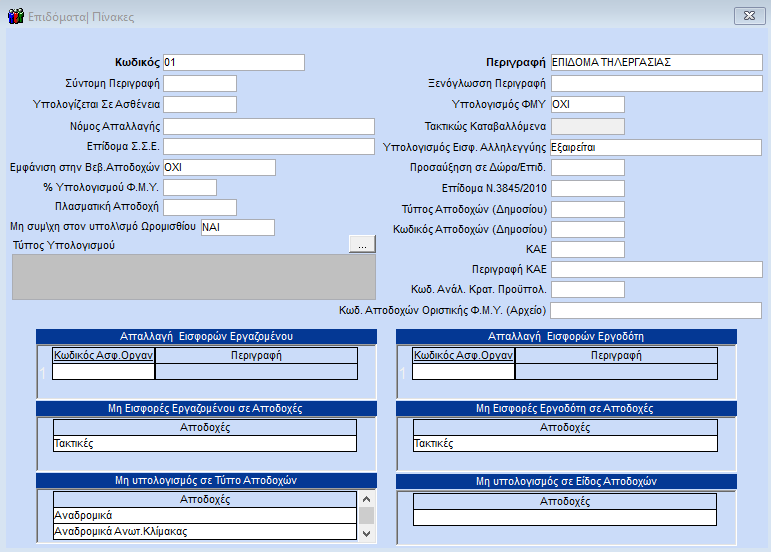Click the Περιγραφή ΚΑΕ input field
This screenshot has height=552, width=771.
click(656, 270)
